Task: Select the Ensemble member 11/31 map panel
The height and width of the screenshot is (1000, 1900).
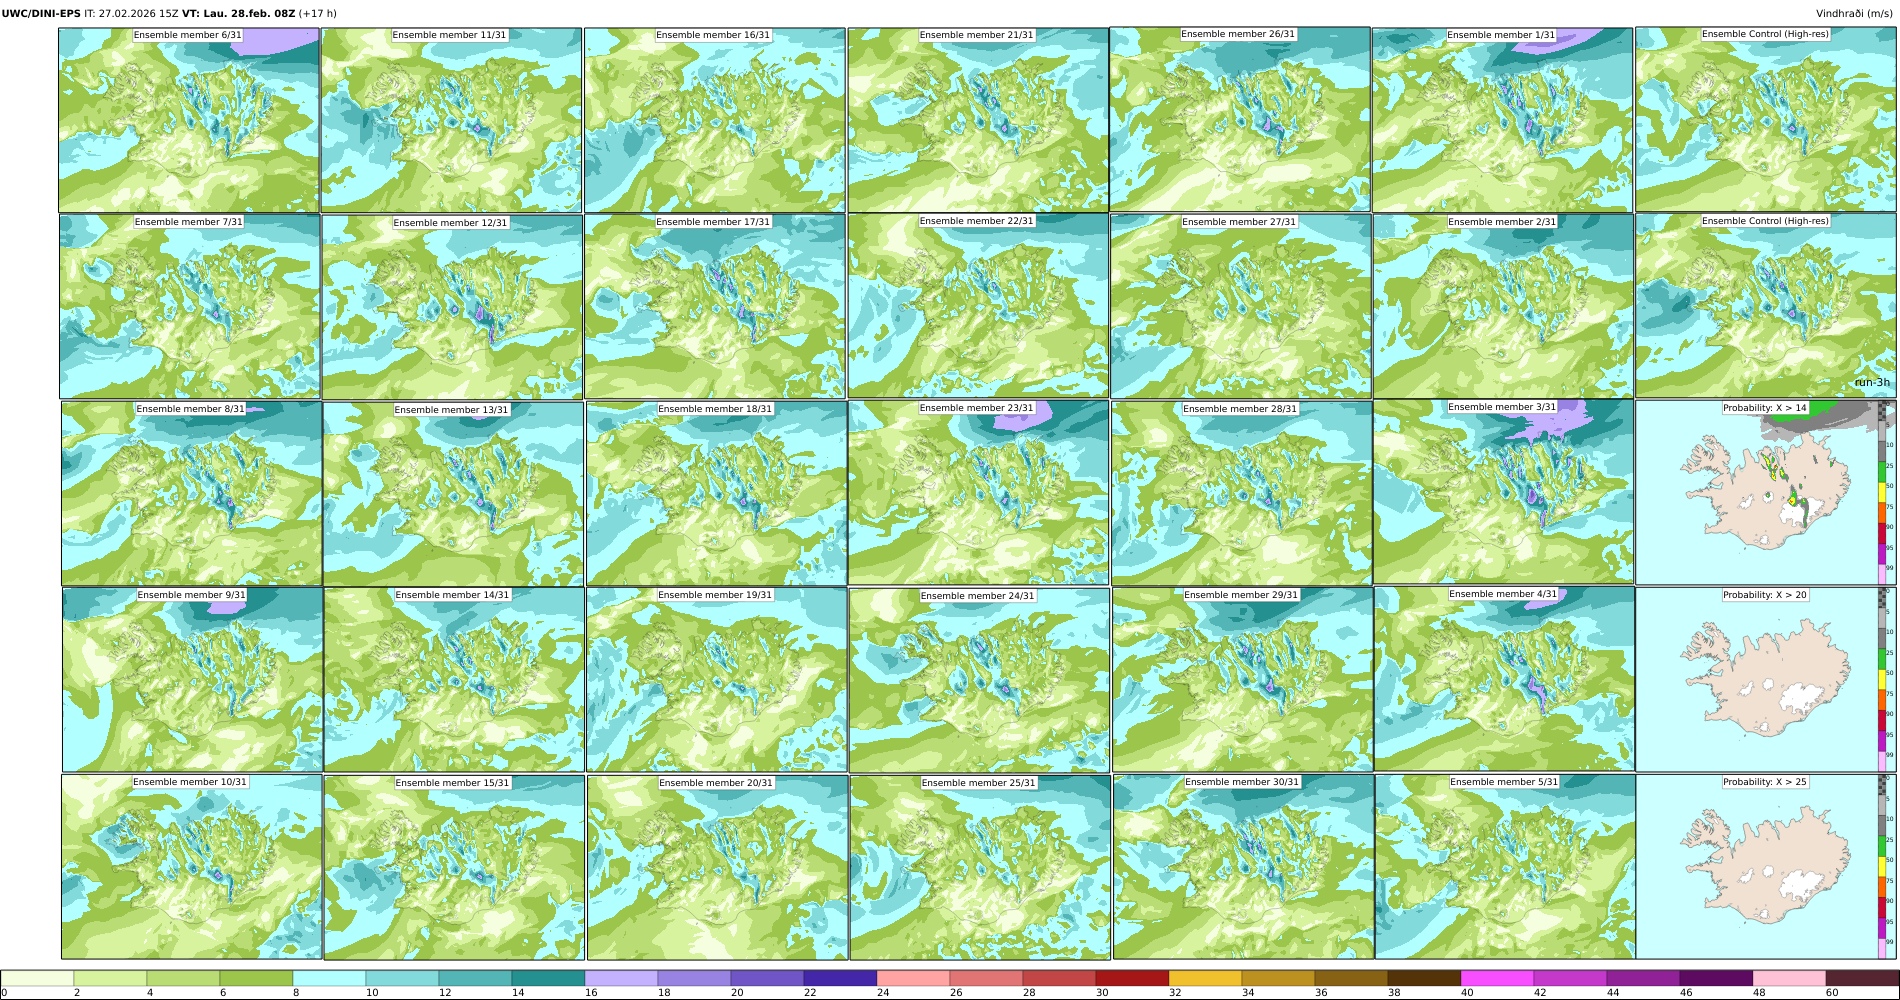Action: (451, 120)
